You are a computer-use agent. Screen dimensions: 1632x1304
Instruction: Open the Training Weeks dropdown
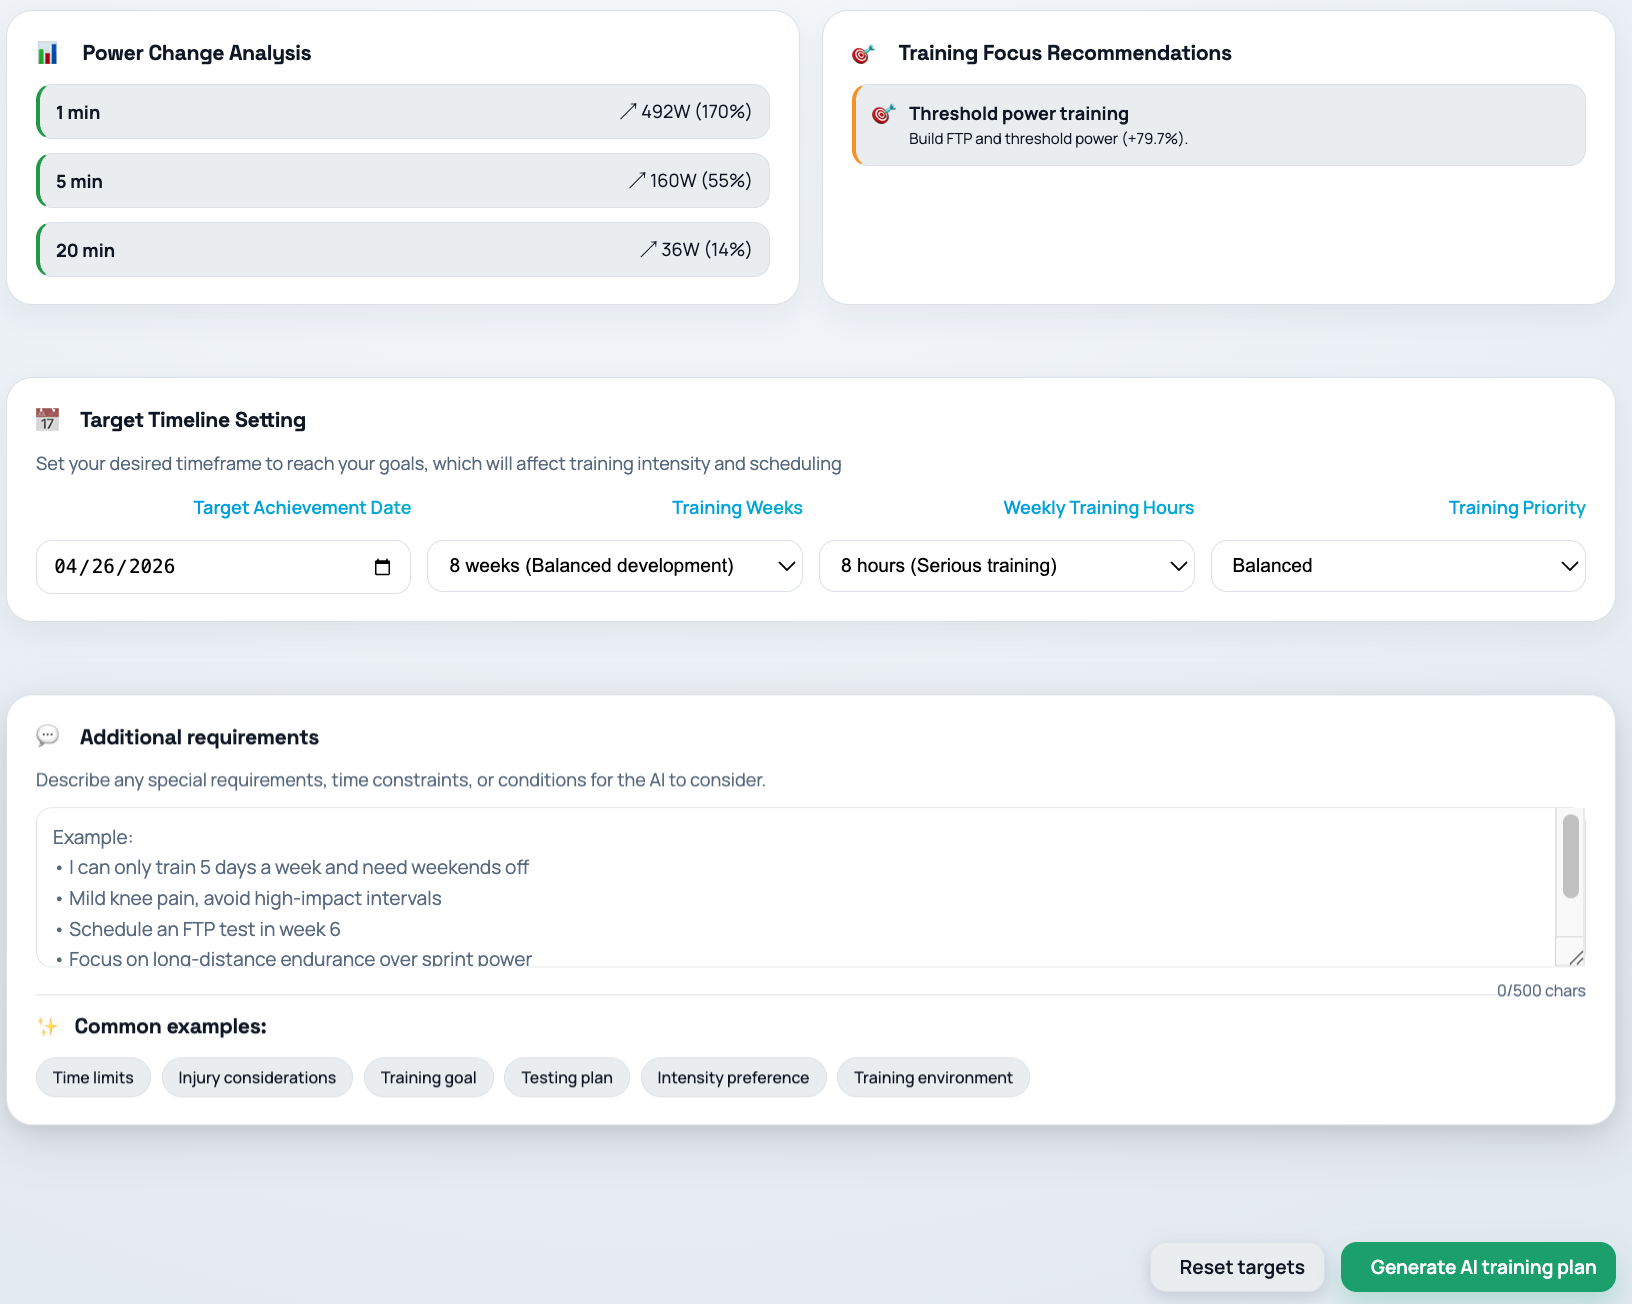coord(614,566)
